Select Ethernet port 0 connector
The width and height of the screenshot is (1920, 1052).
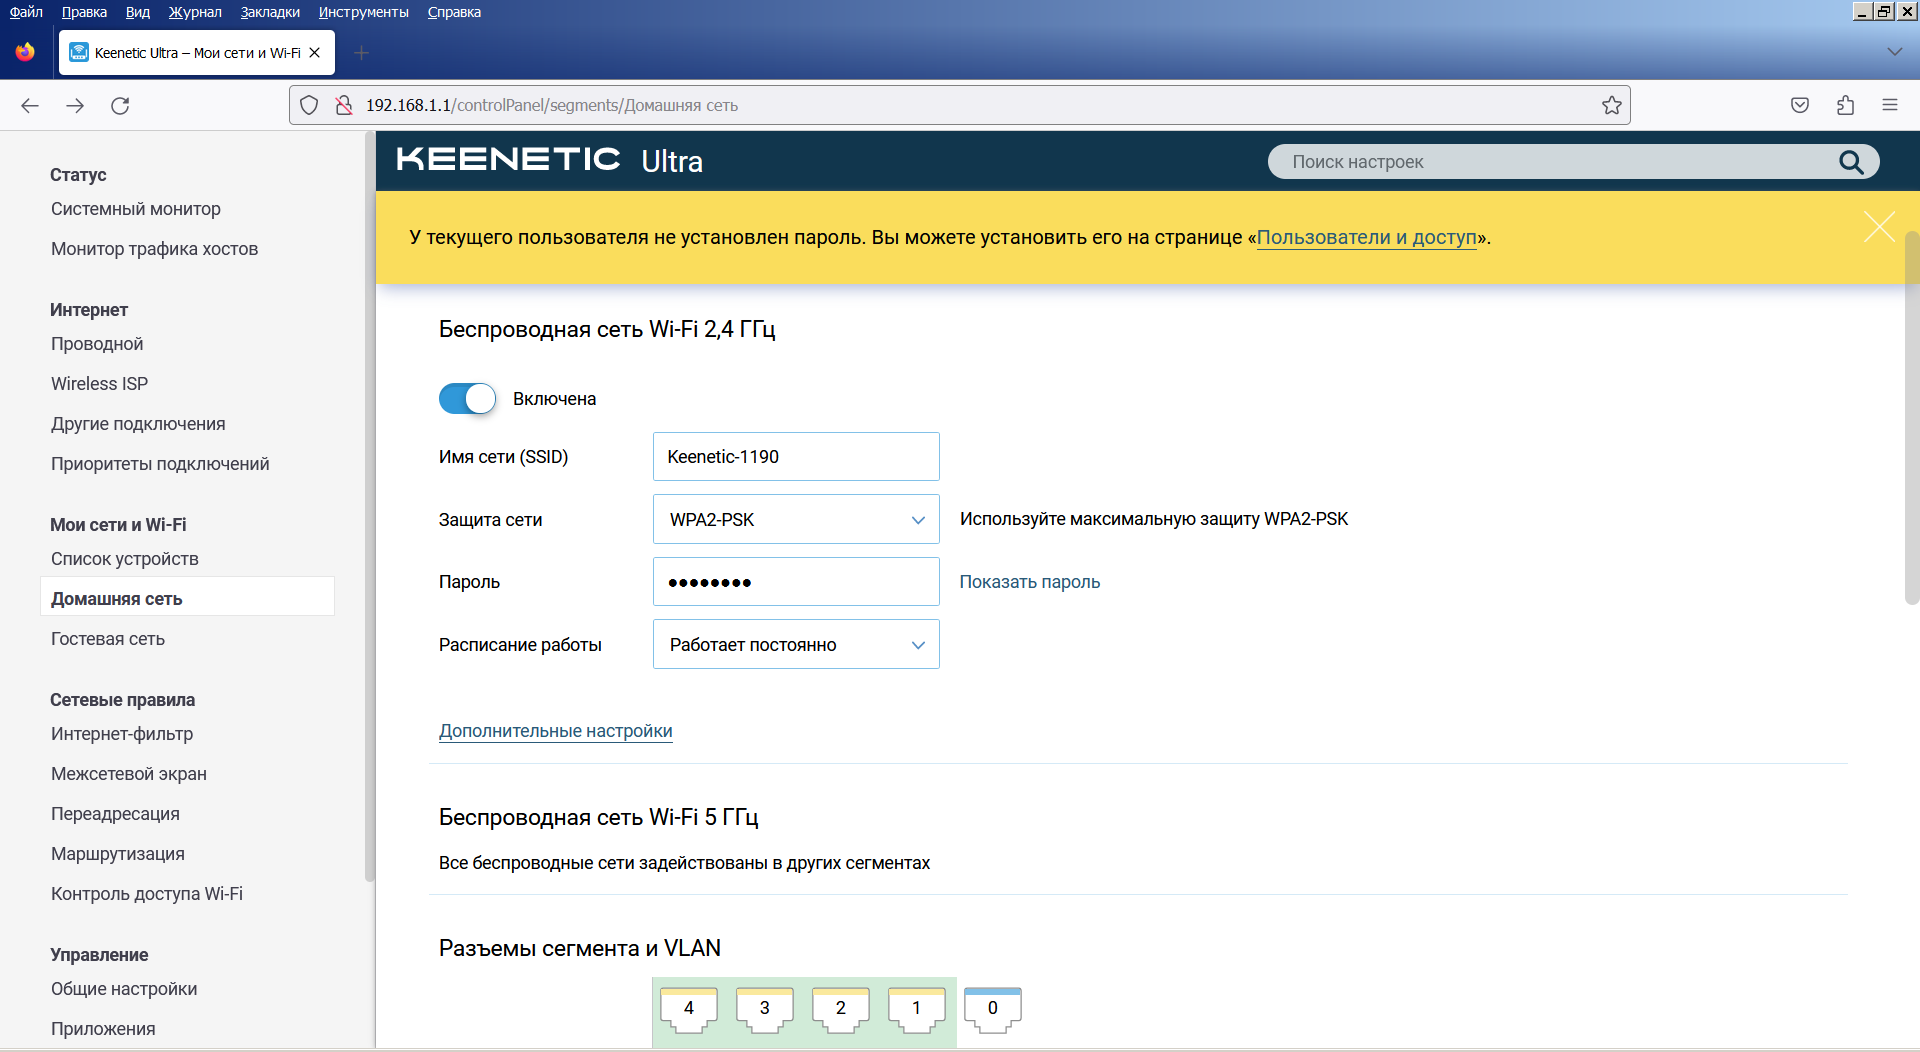point(993,1009)
